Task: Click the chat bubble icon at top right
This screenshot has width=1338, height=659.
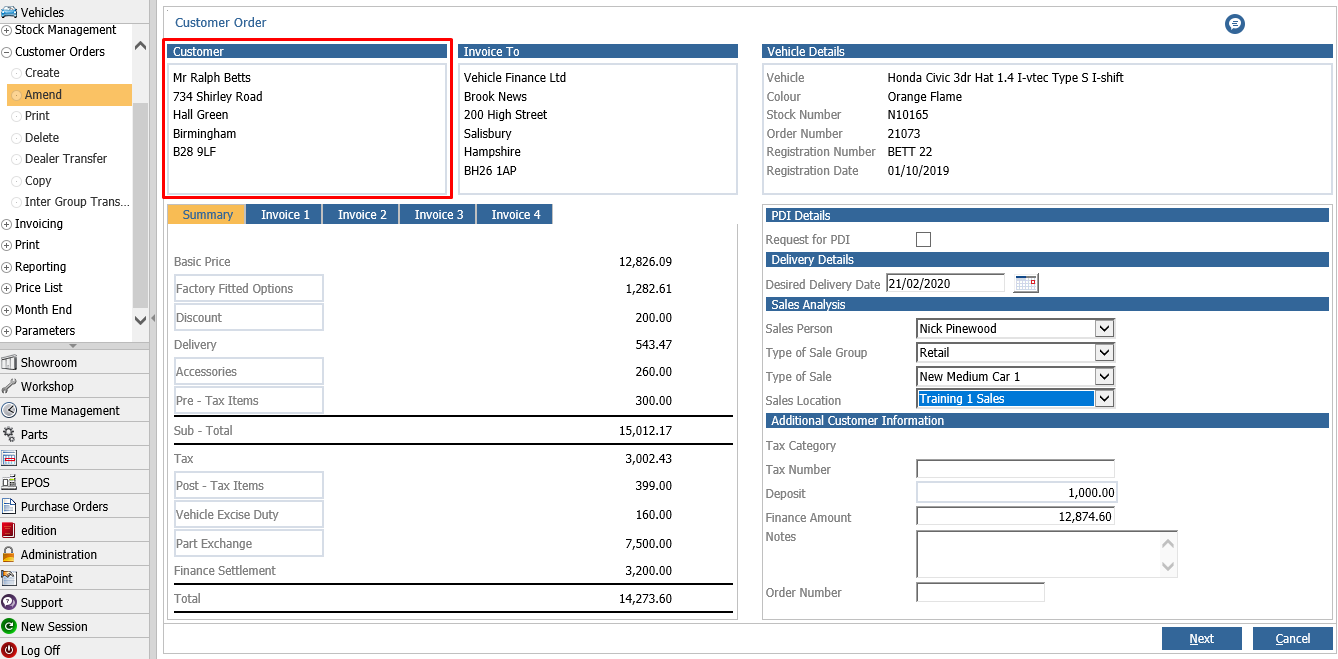Action: (x=1235, y=23)
